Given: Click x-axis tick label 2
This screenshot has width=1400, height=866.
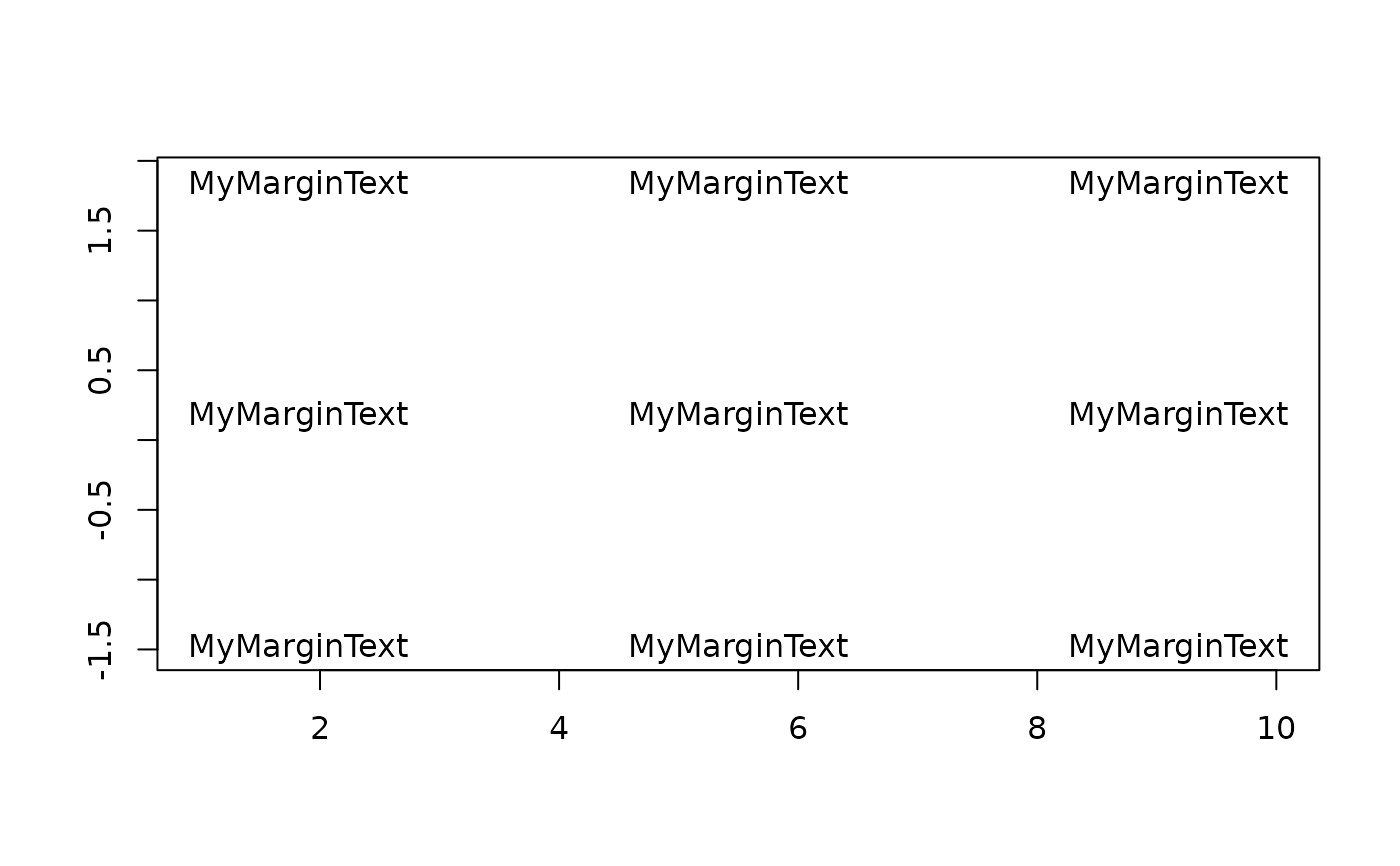Looking at the screenshot, I should pos(320,729).
